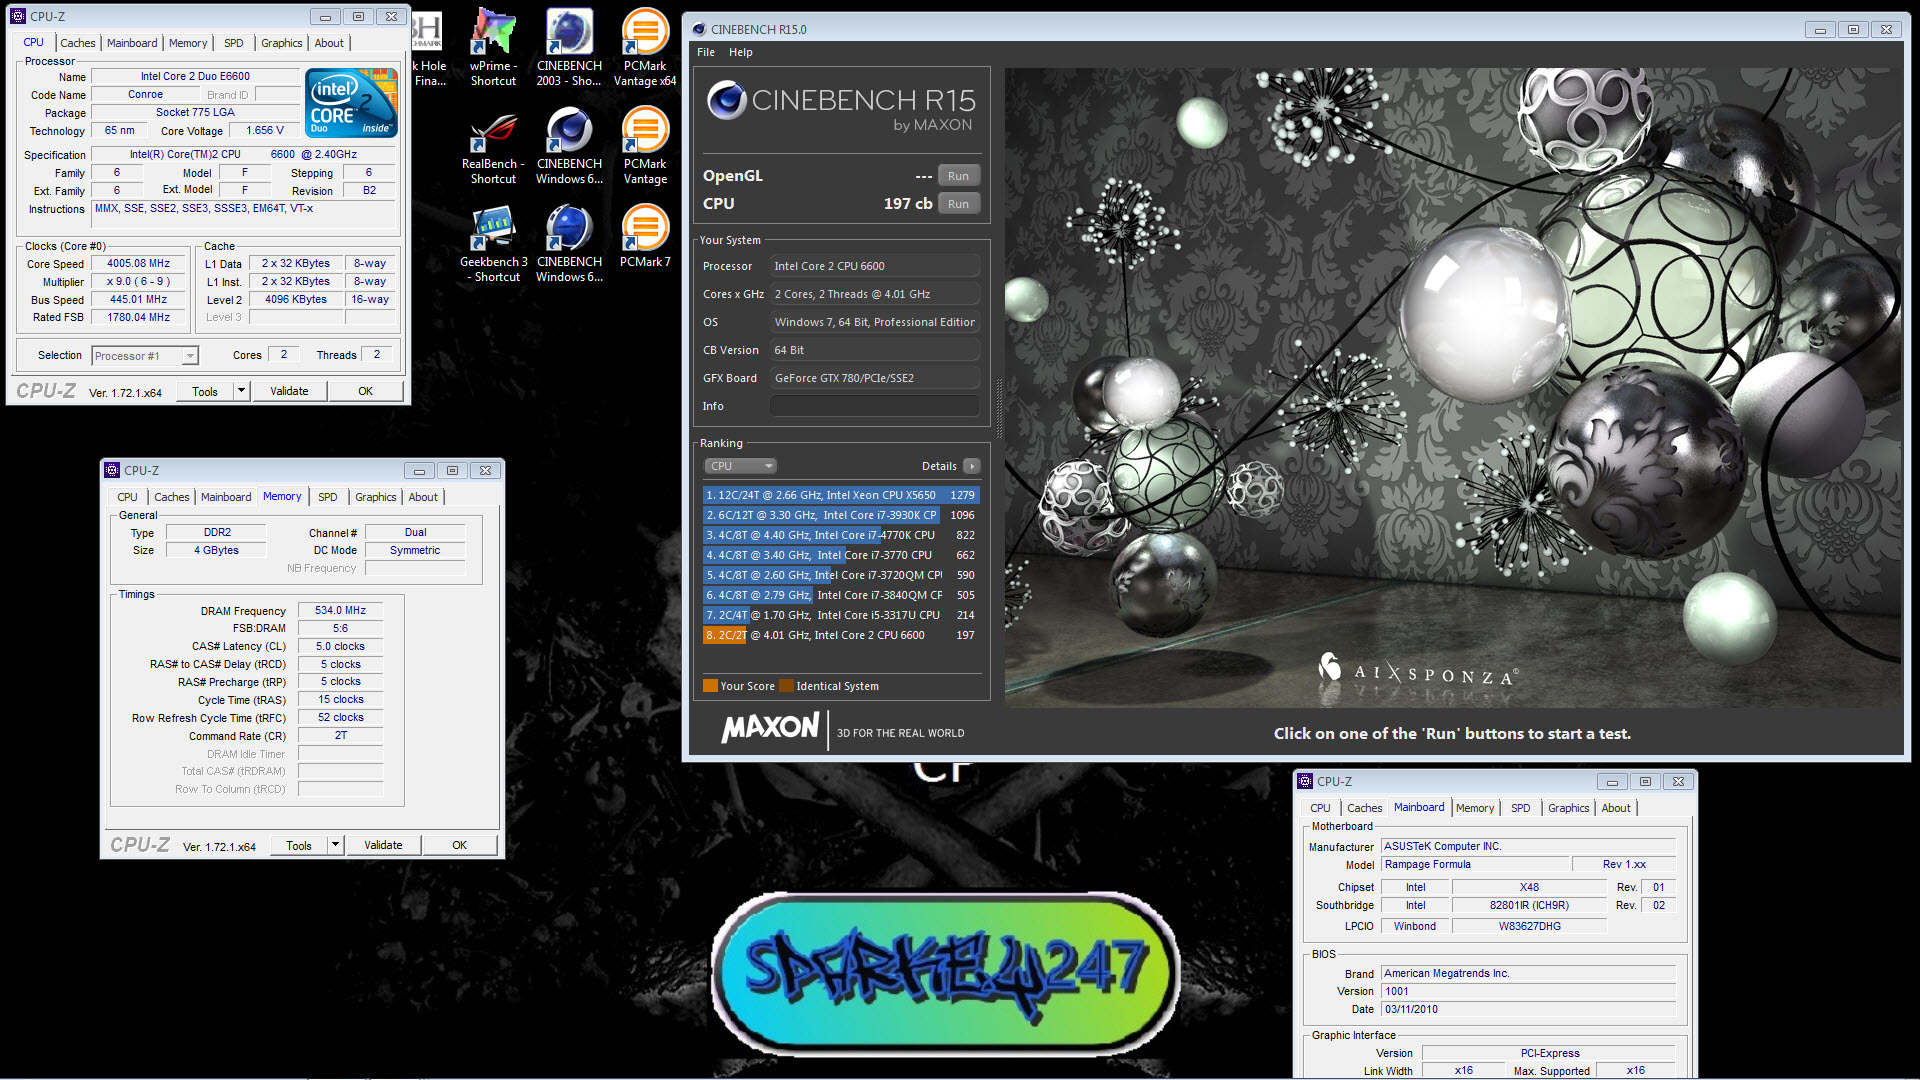This screenshot has width=1920, height=1080.
Task: Click the CPU-Z title icon of Mainboard window
Action: [x=1305, y=781]
